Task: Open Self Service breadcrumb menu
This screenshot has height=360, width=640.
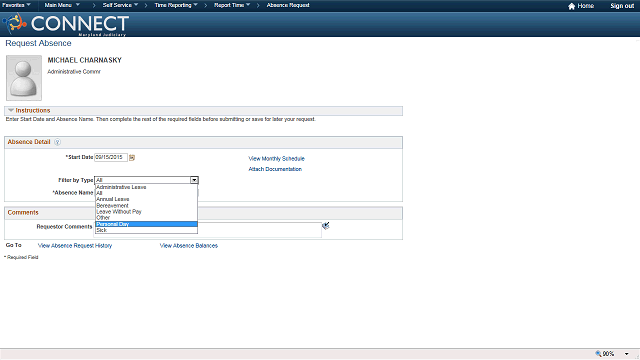Action: 120,5
